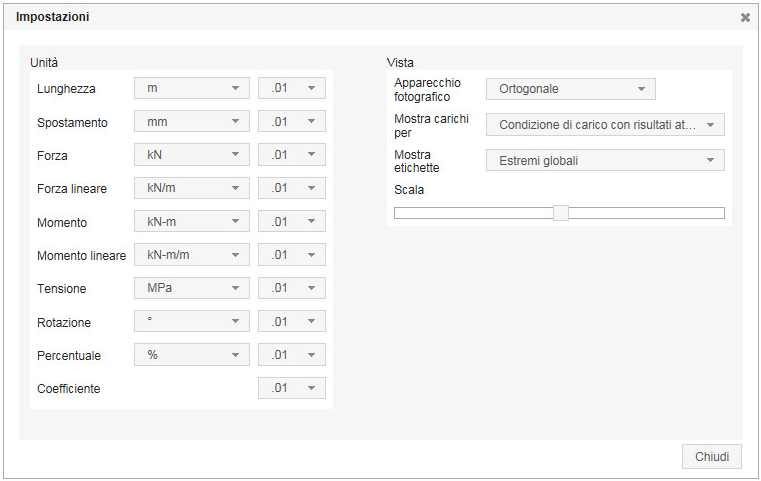761x481 pixels.
Task: Open the Percentuale unit dropdown
Action: [x=192, y=355]
